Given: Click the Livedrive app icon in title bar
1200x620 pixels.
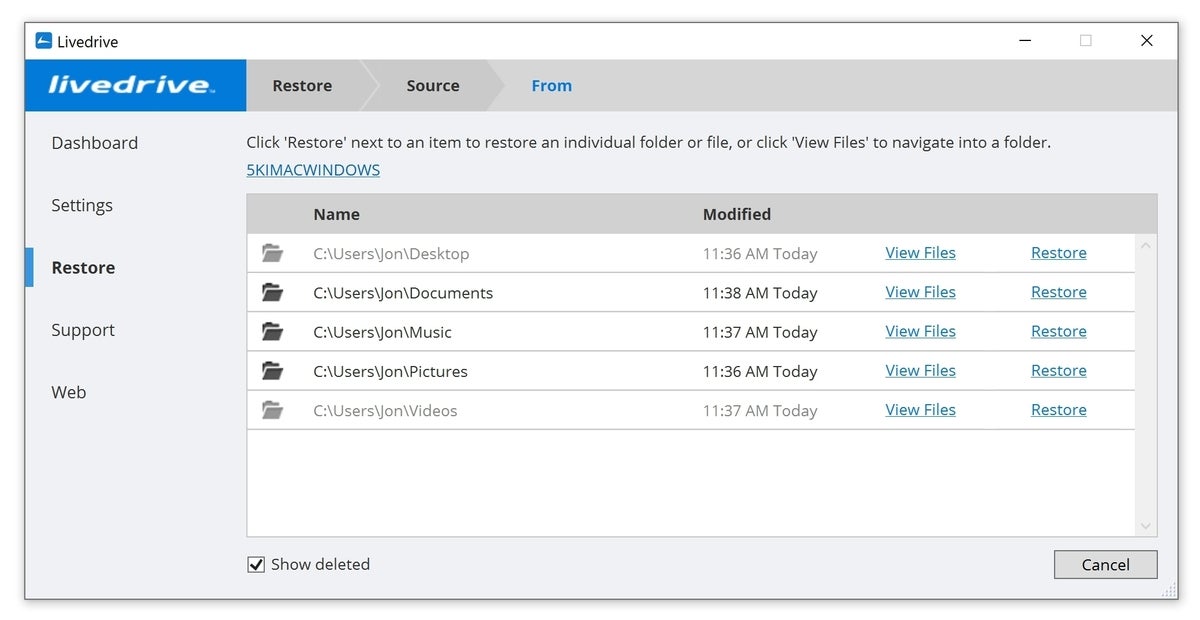Looking at the screenshot, I should click(44, 41).
